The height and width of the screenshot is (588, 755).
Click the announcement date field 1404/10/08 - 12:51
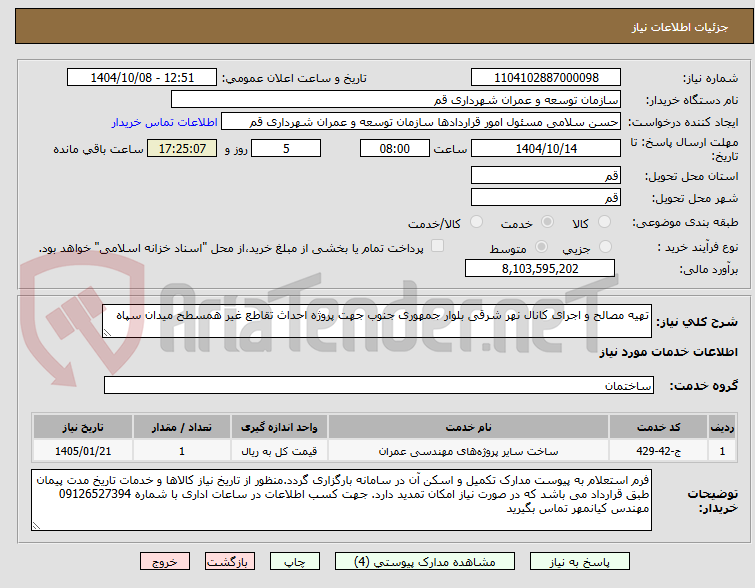pos(142,78)
